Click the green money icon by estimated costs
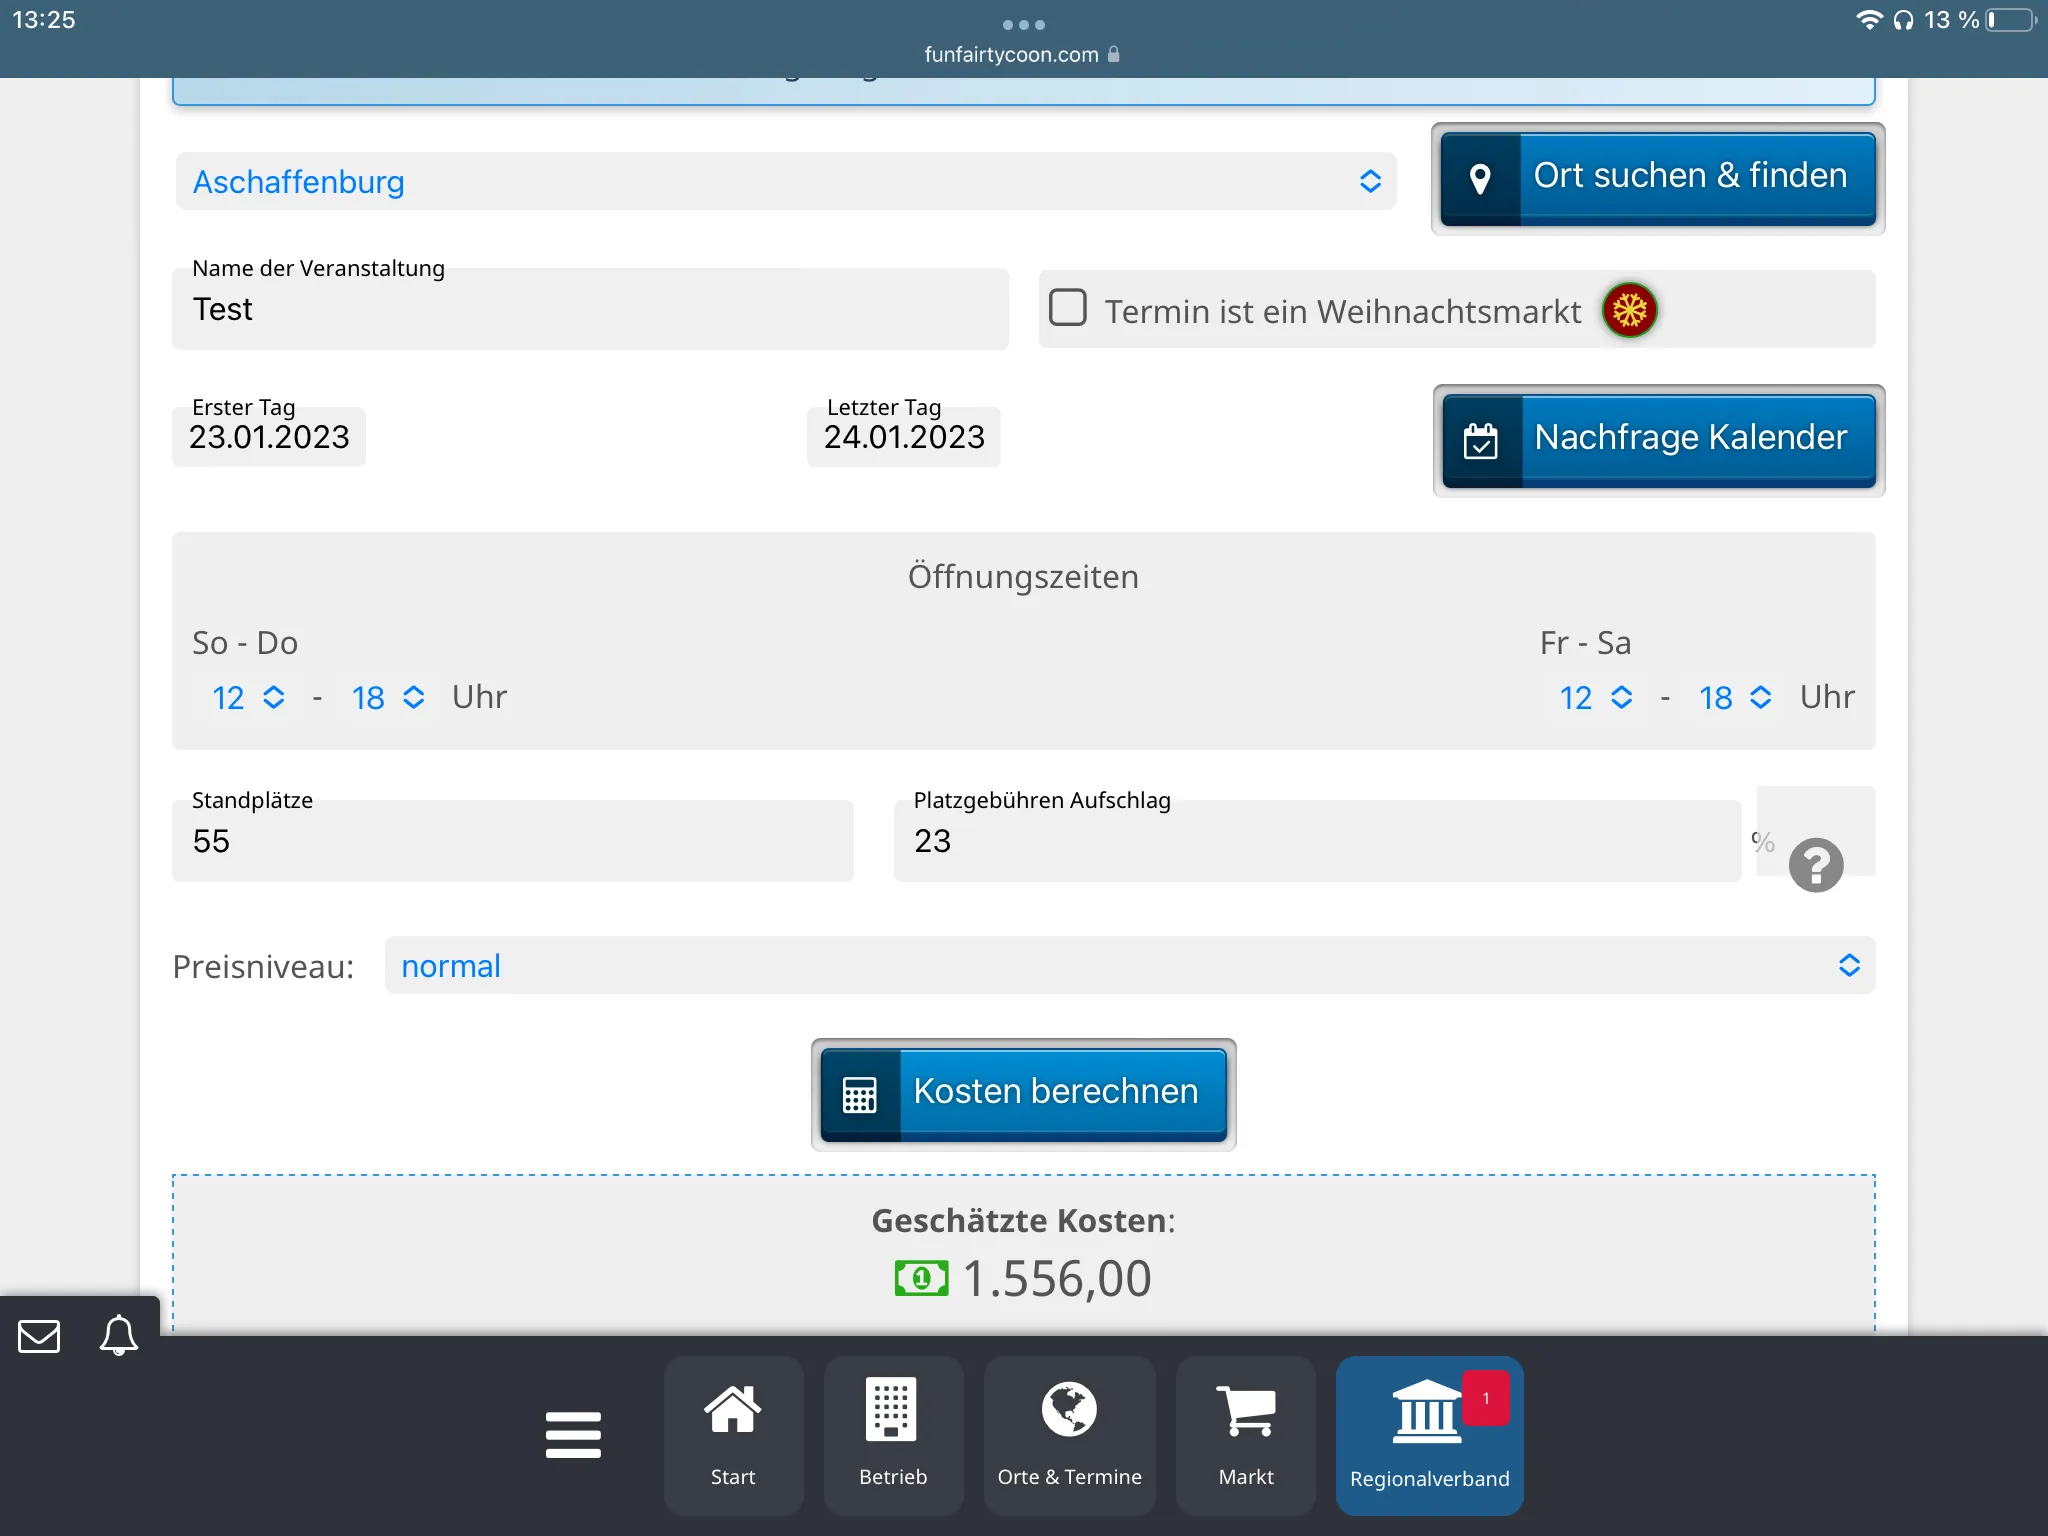The height and width of the screenshot is (1536, 2048). tap(921, 1278)
